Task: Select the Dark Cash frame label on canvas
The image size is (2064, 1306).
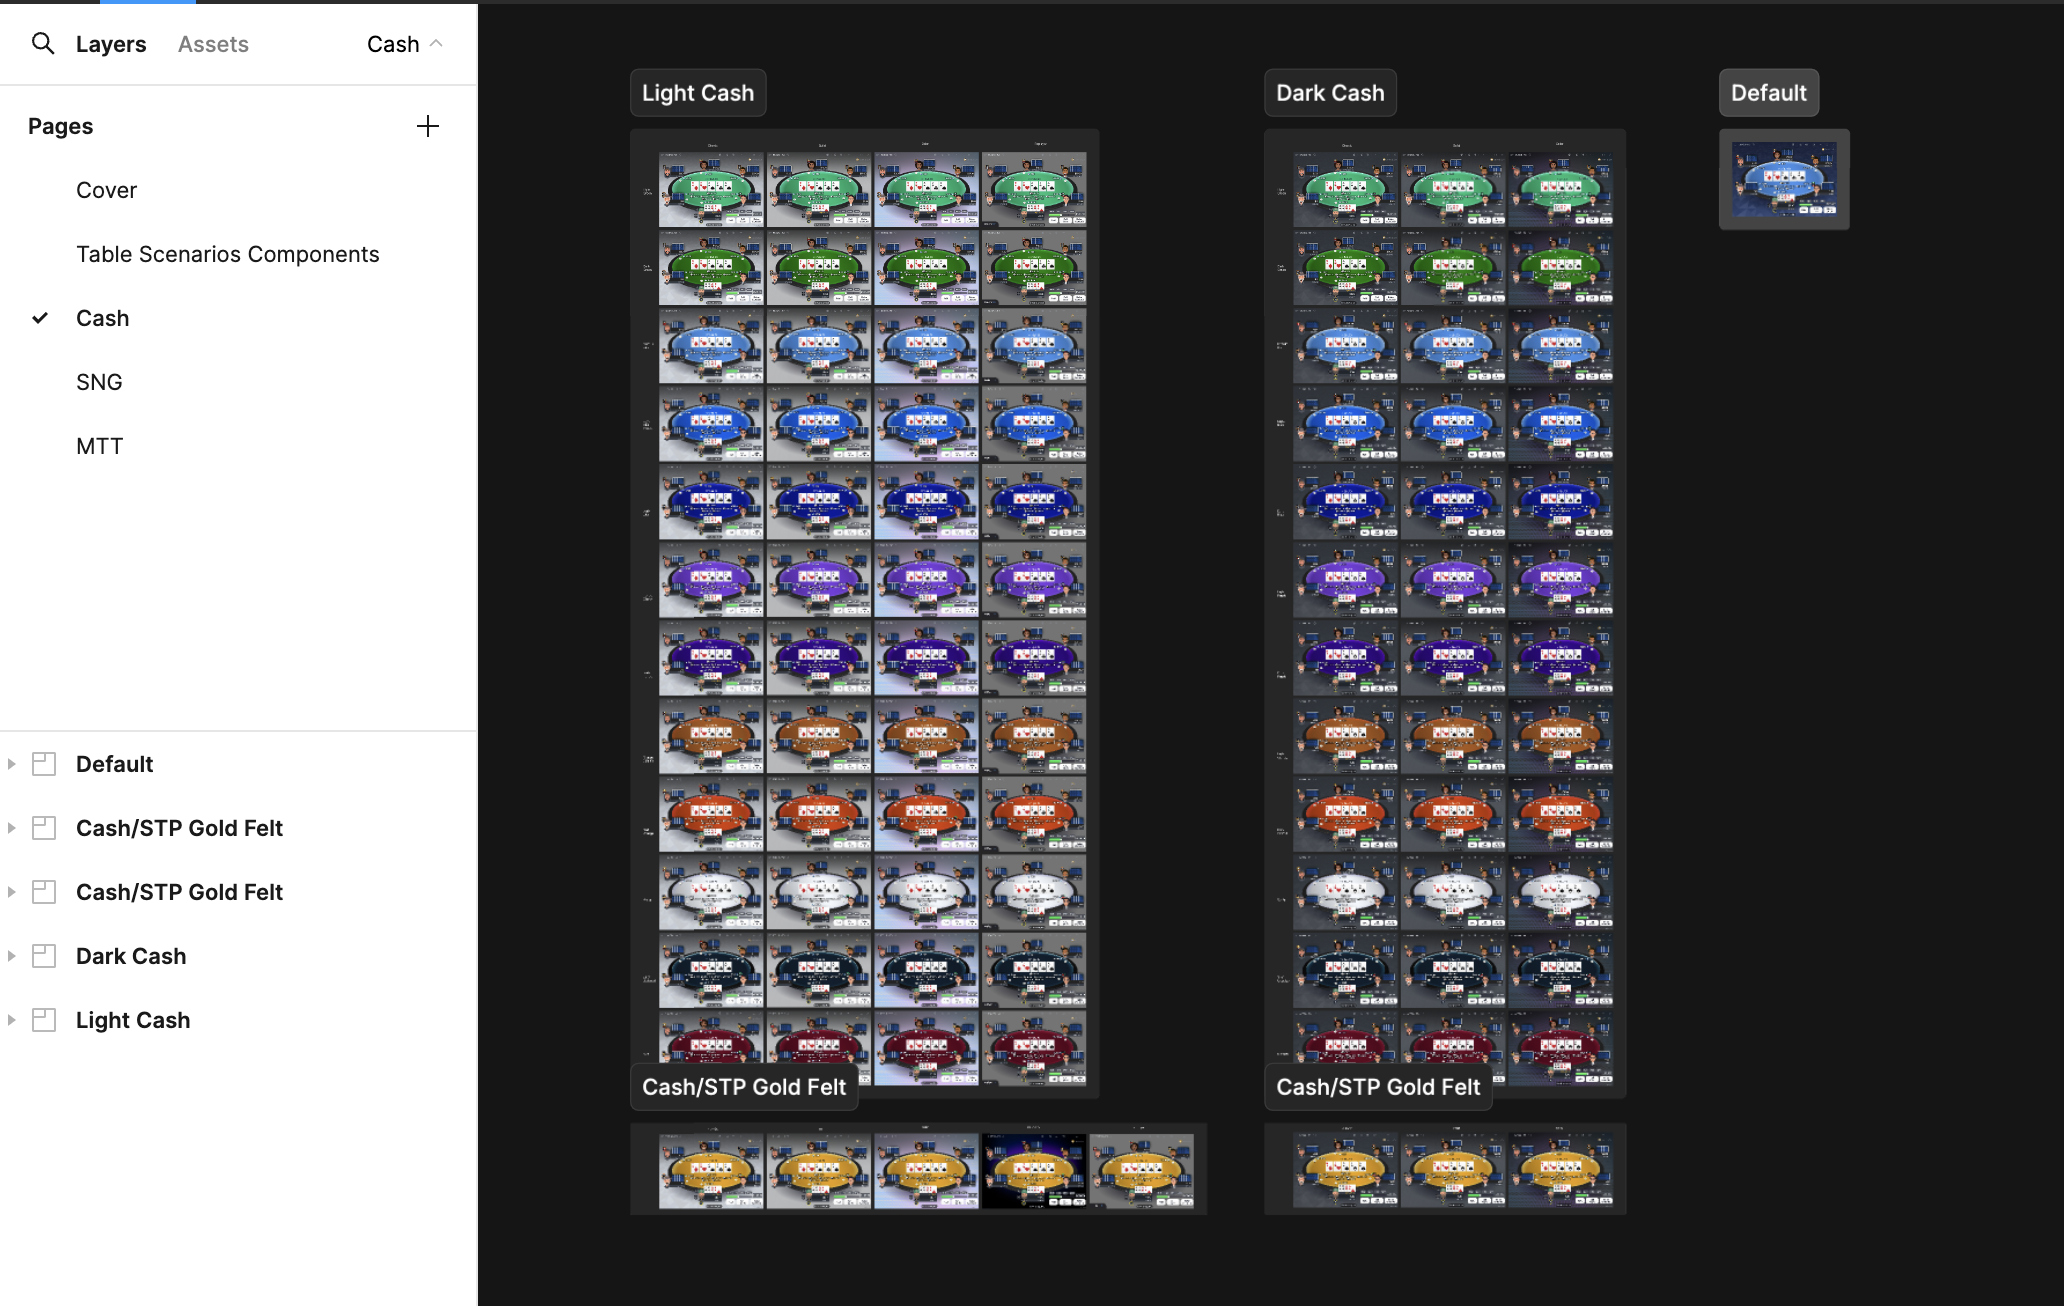Action: click(1330, 93)
